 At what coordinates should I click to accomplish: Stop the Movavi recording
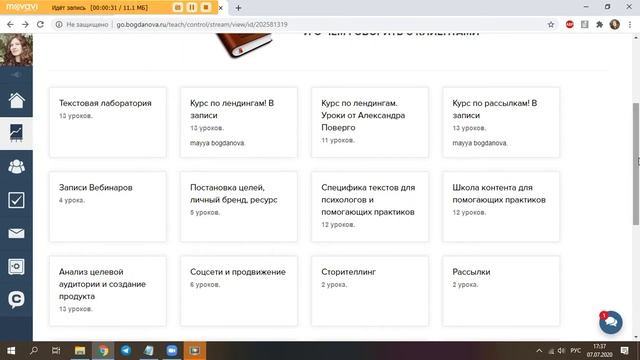click(206, 7)
